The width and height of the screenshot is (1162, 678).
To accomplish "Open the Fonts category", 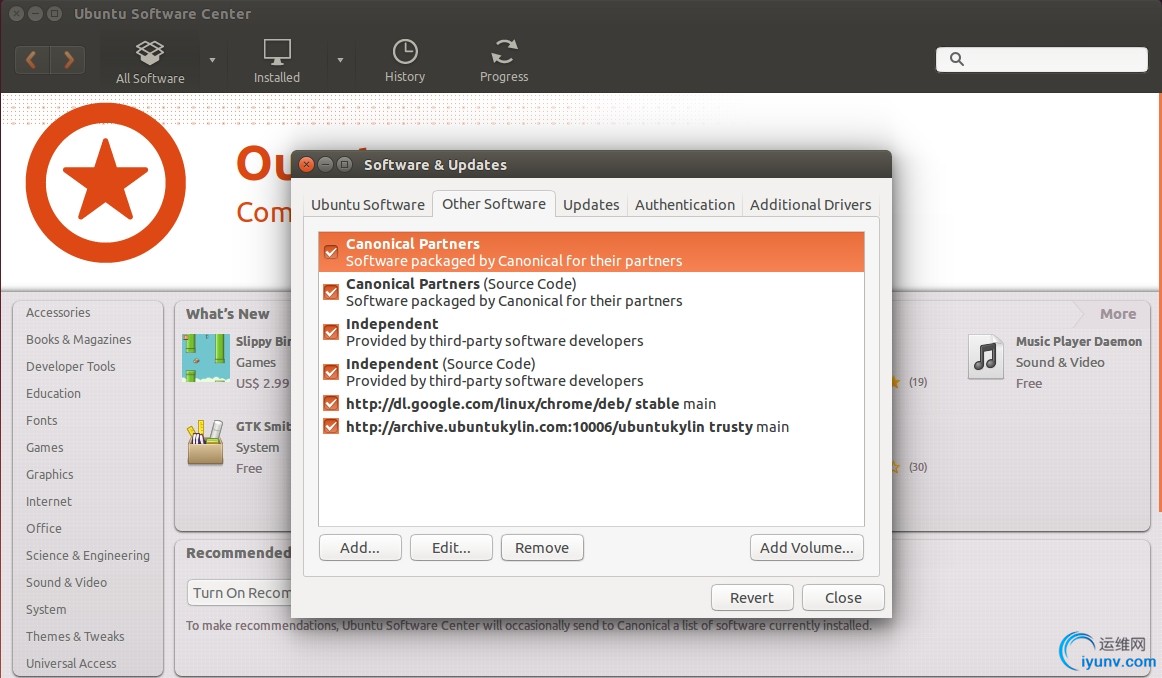I will click(x=42, y=421).
